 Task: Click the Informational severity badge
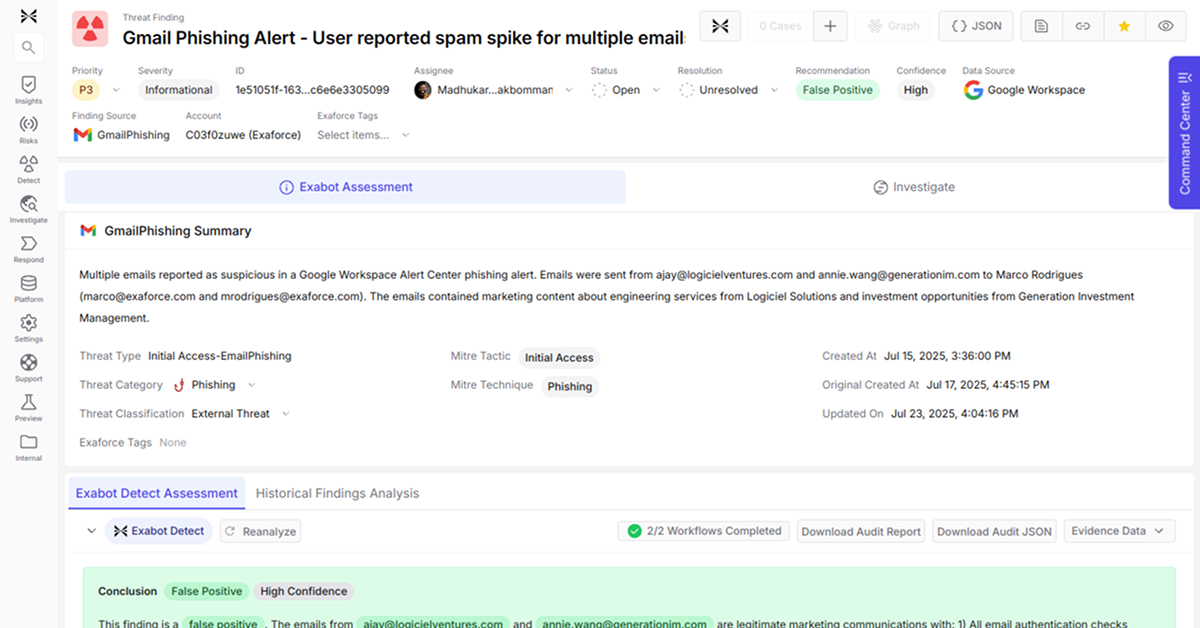pos(179,90)
